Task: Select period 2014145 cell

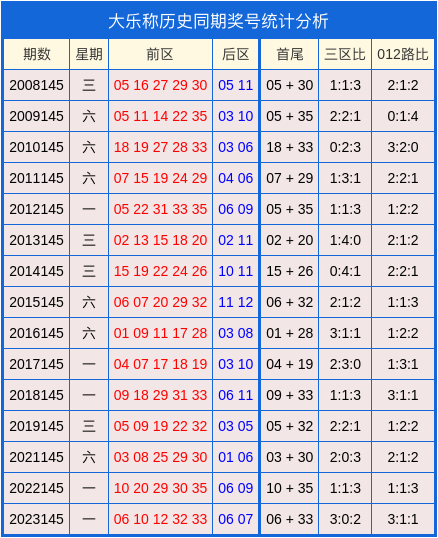Action: pos(37,271)
